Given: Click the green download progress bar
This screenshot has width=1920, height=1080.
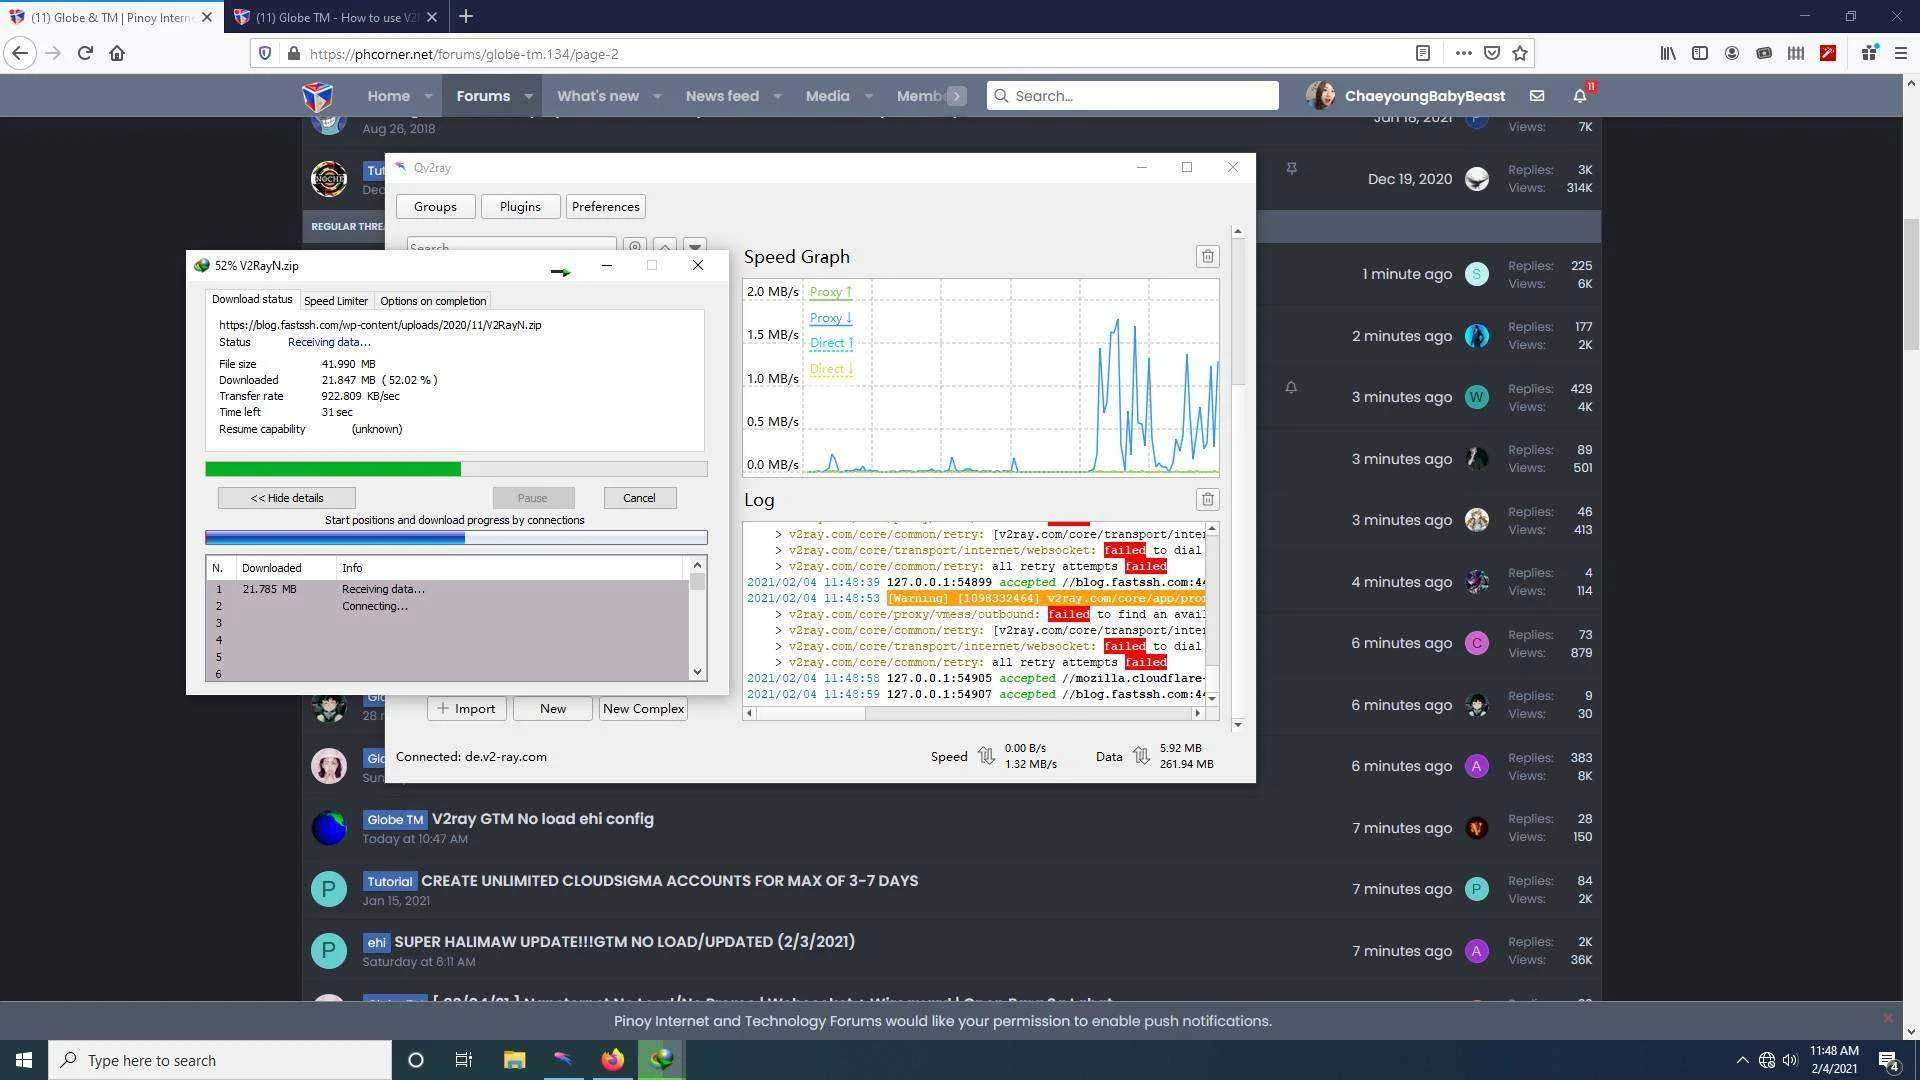Looking at the screenshot, I should click(x=456, y=469).
